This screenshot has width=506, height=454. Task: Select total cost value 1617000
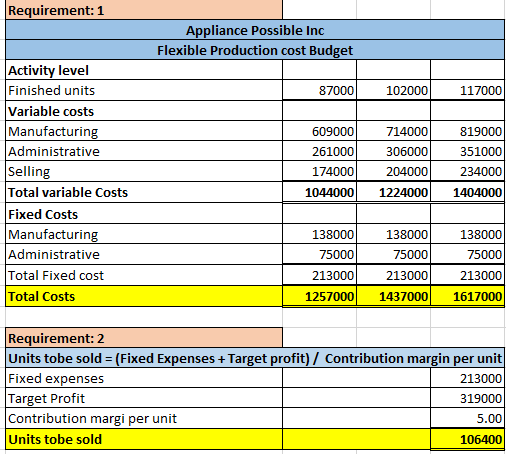[x=467, y=296]
